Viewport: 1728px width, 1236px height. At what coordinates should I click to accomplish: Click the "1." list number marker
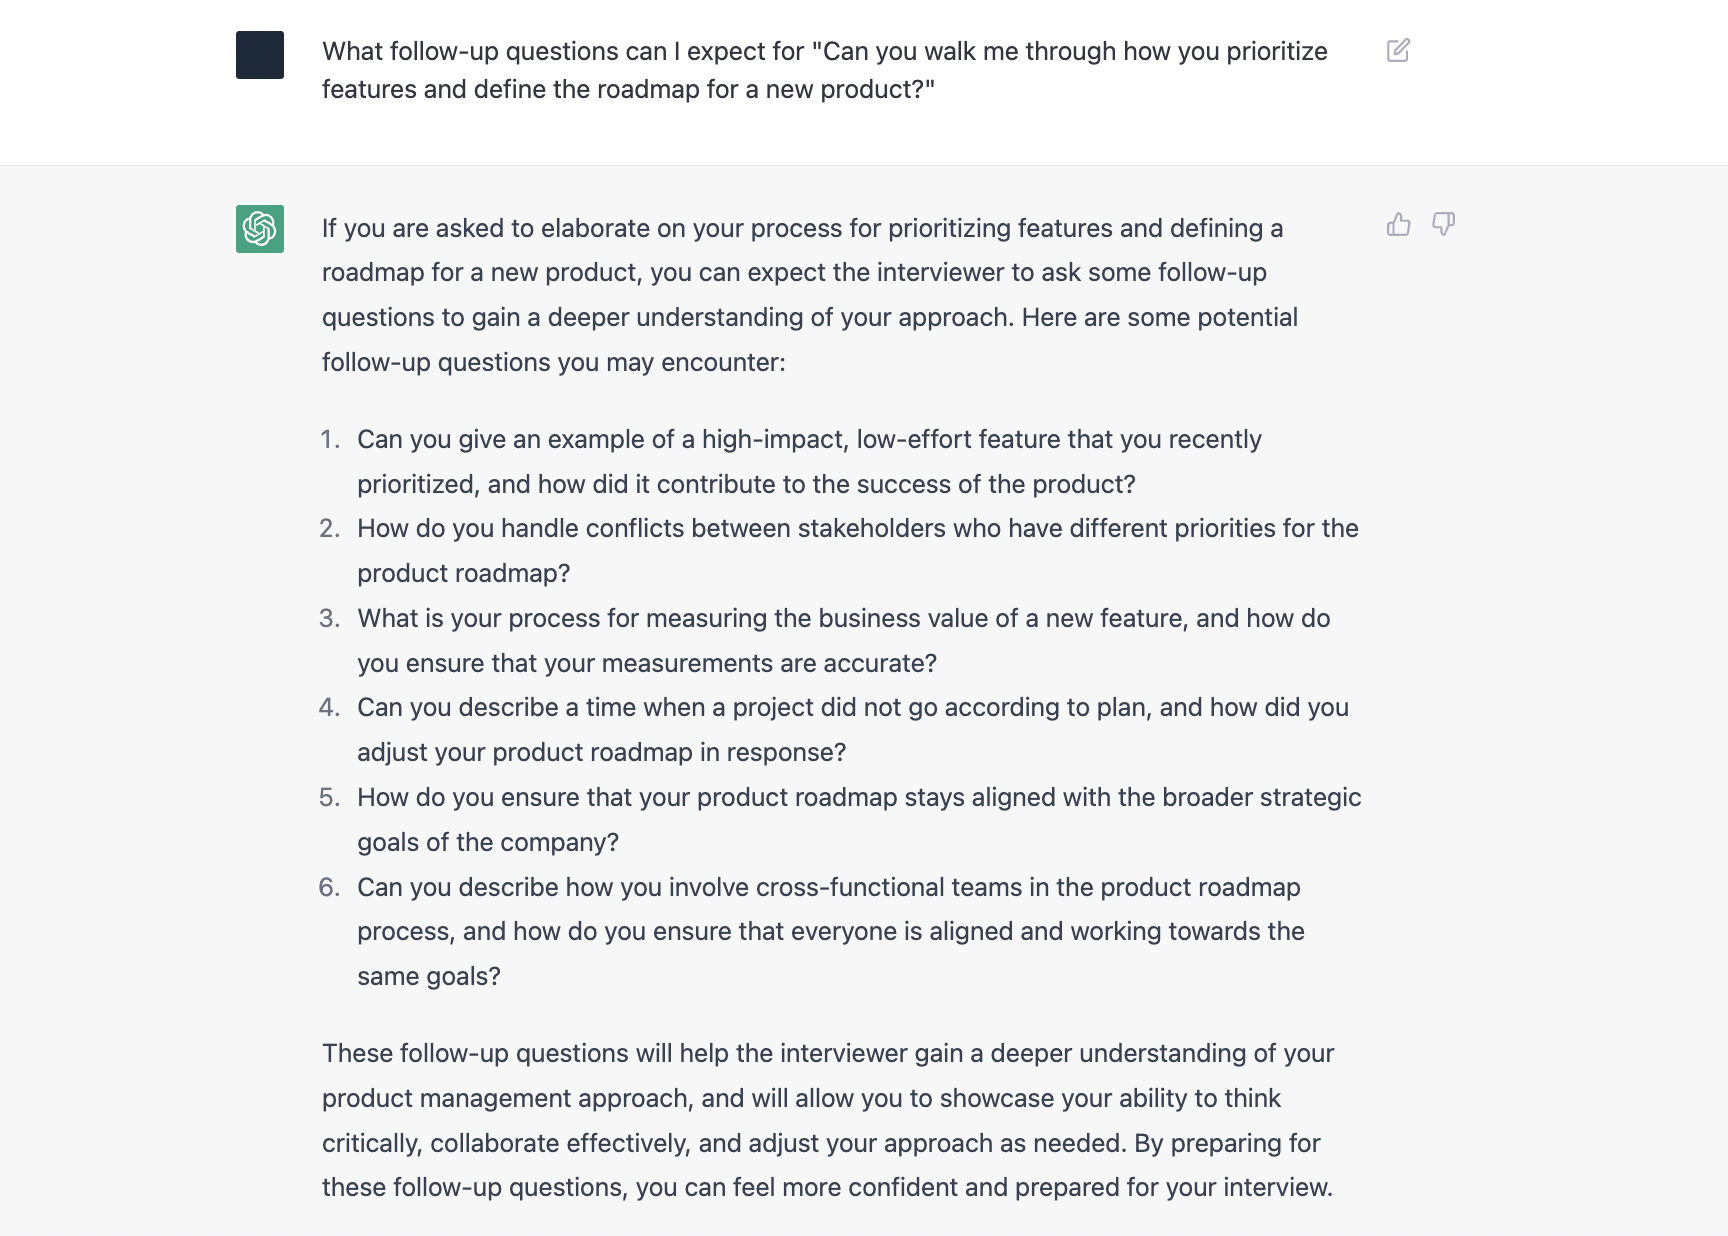[330, 440]
